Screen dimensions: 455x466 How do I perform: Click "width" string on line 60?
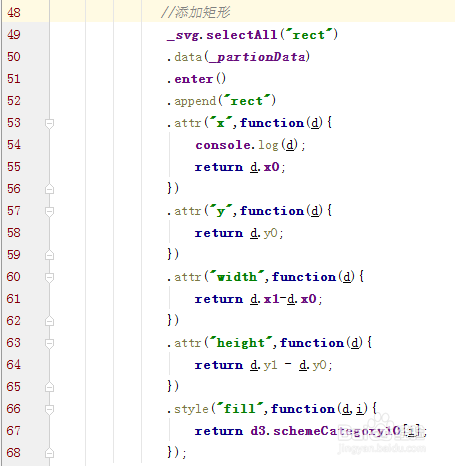tap(237, 276)
